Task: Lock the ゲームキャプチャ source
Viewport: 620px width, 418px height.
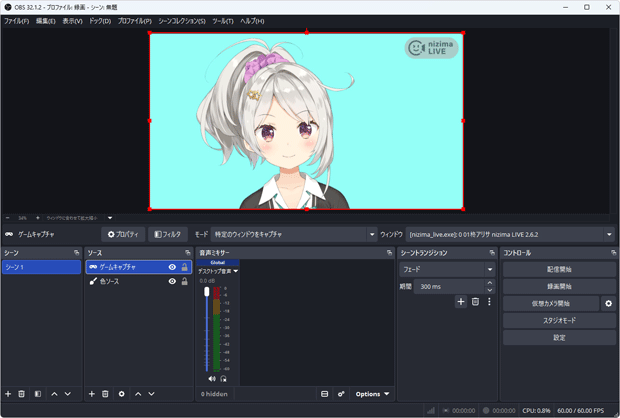Action: coord(184,267)
